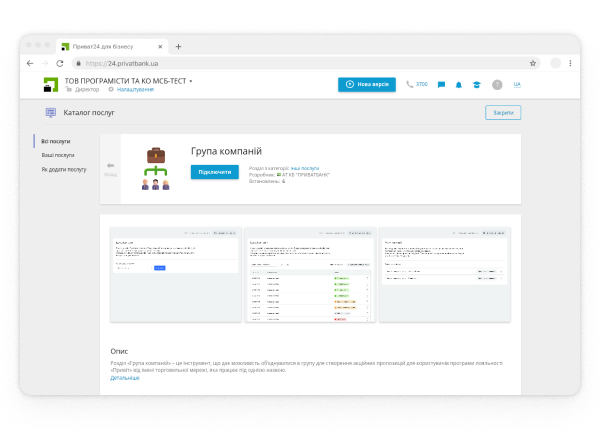Click the 'Нова версія' button
The image size is (600, 430).
367,85
